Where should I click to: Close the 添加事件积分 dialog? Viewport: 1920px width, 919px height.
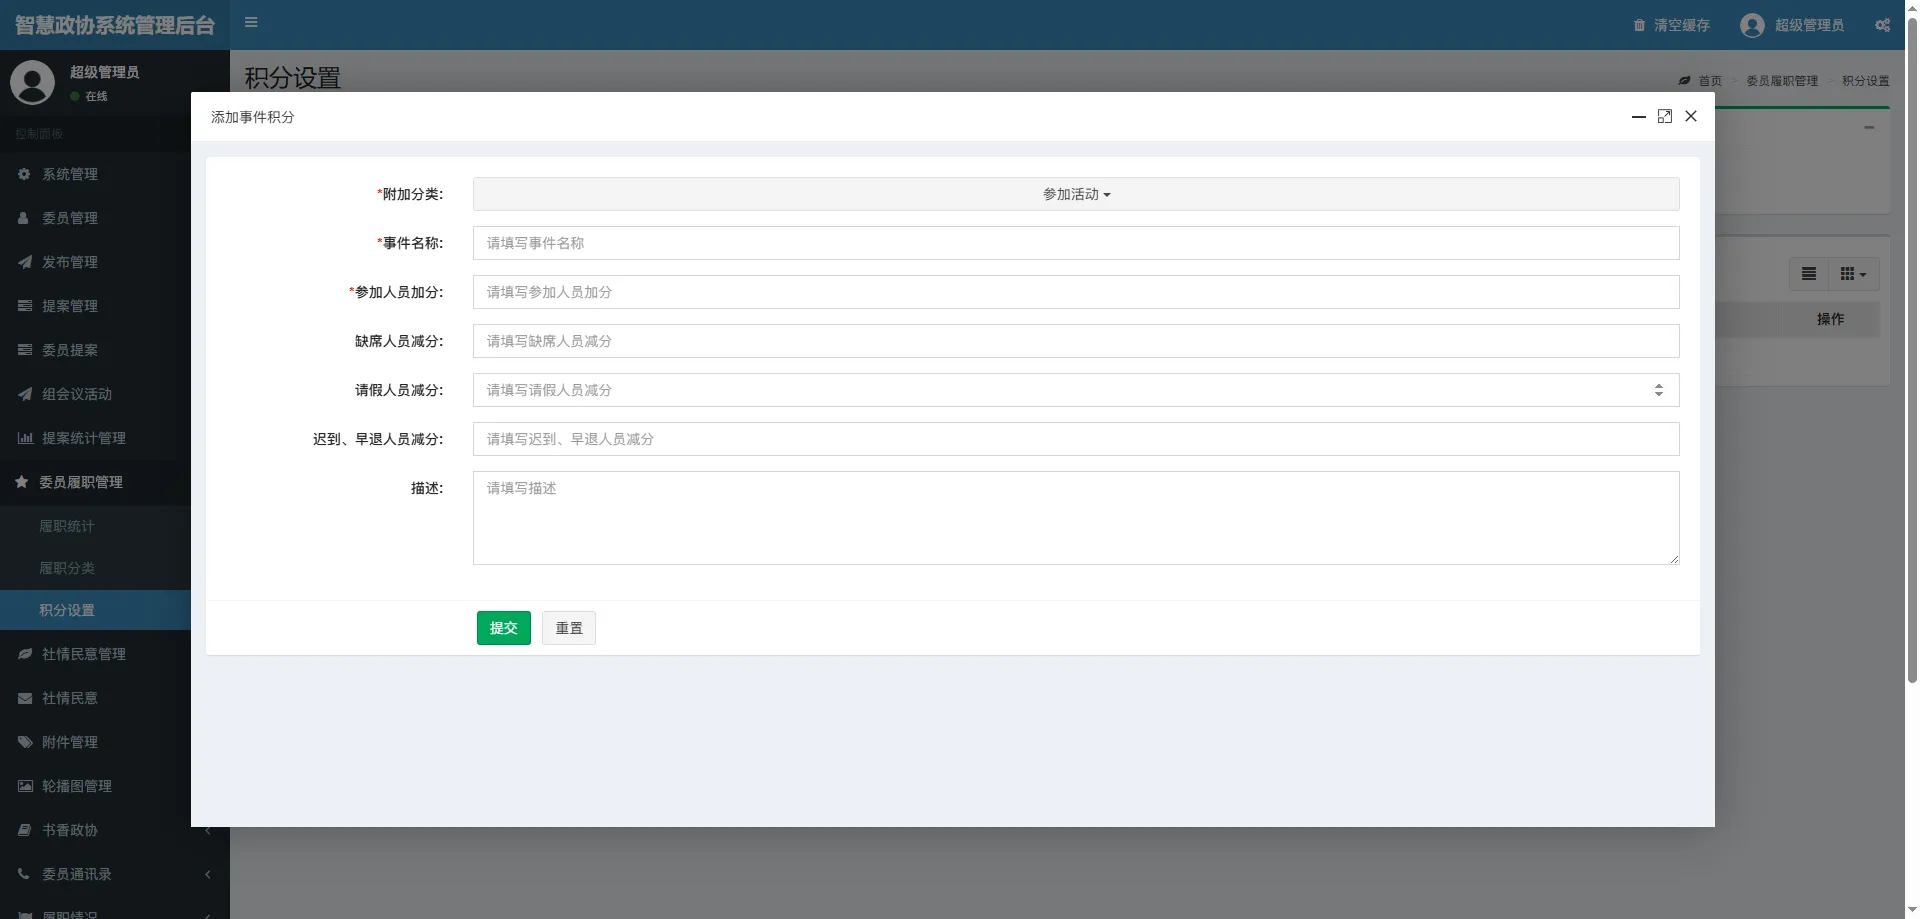[x=1691, y=117]
